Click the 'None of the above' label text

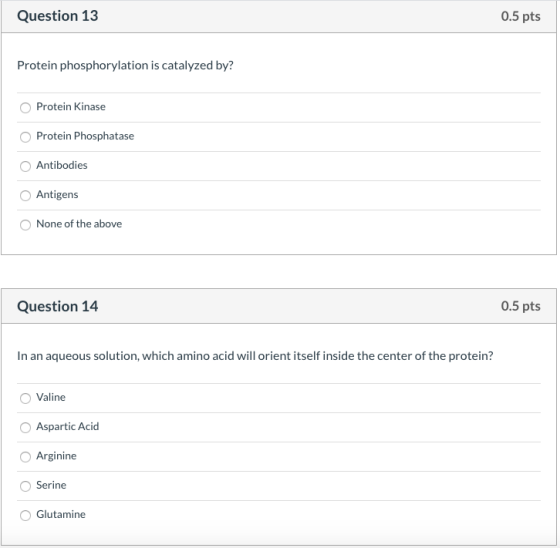click(x=79, y=224)
